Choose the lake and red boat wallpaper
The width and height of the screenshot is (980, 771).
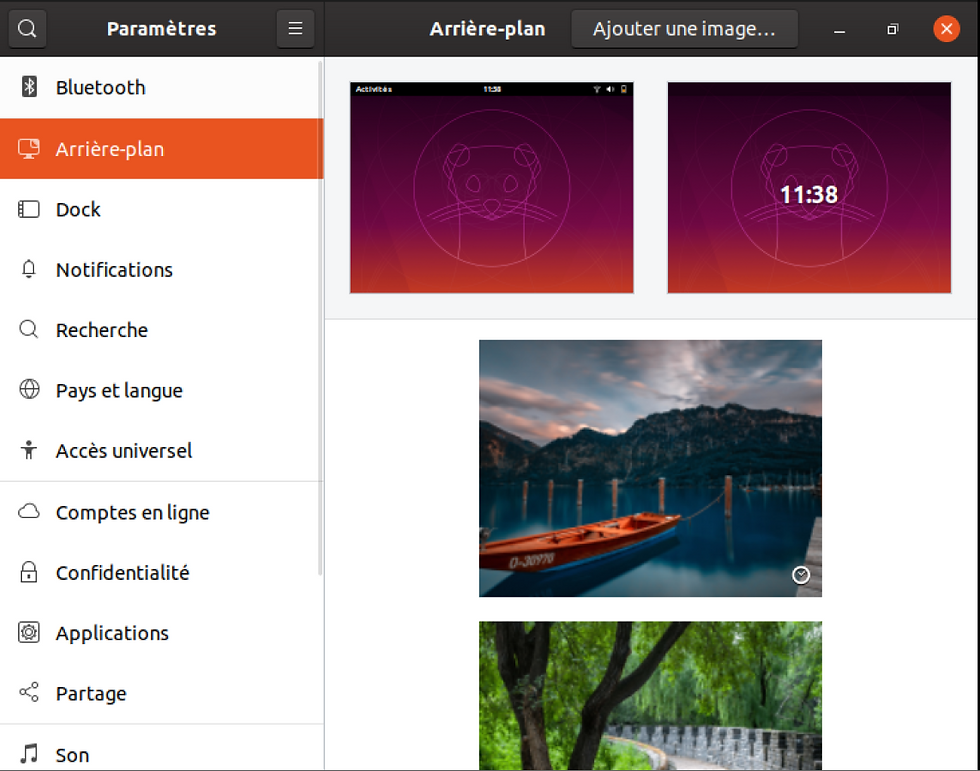pos(651,469)
